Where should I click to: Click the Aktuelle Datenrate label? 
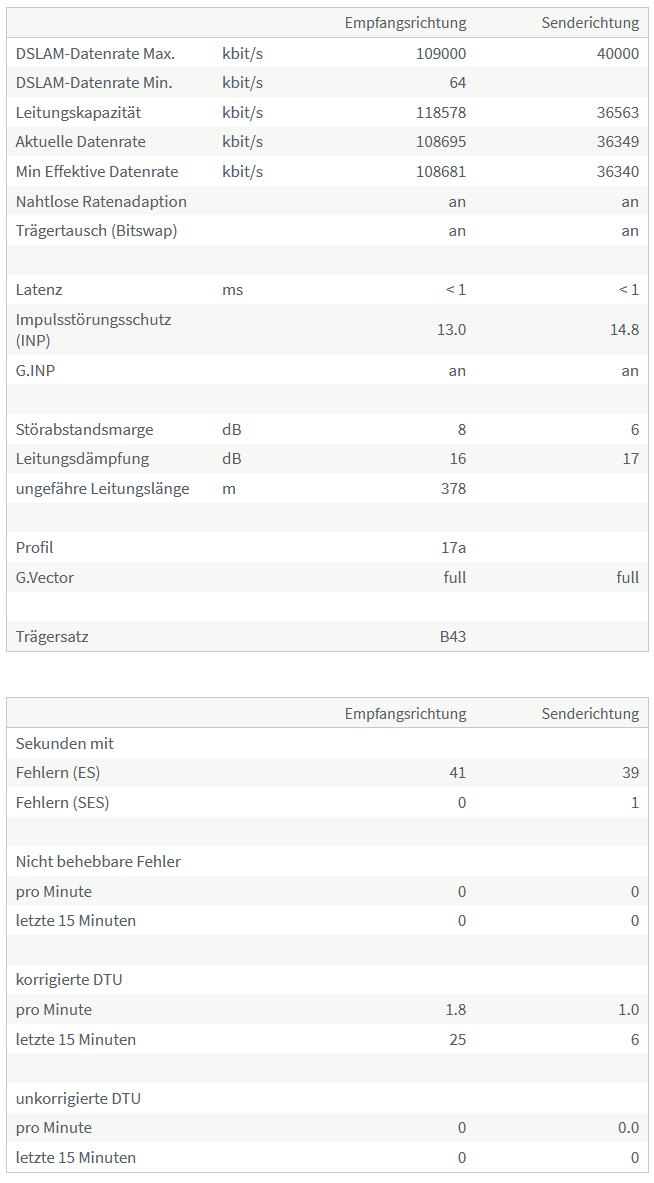coord(75,142)
